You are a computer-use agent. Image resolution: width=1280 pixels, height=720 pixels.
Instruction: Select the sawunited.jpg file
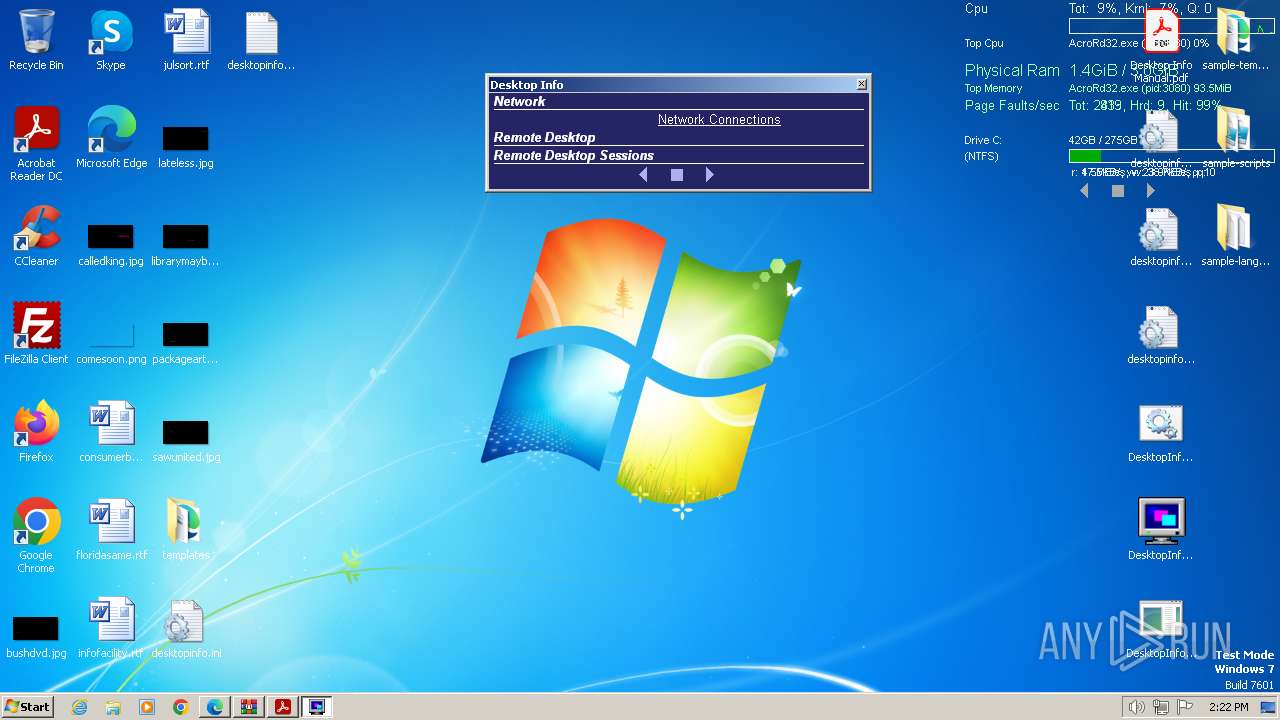[186, 440]
